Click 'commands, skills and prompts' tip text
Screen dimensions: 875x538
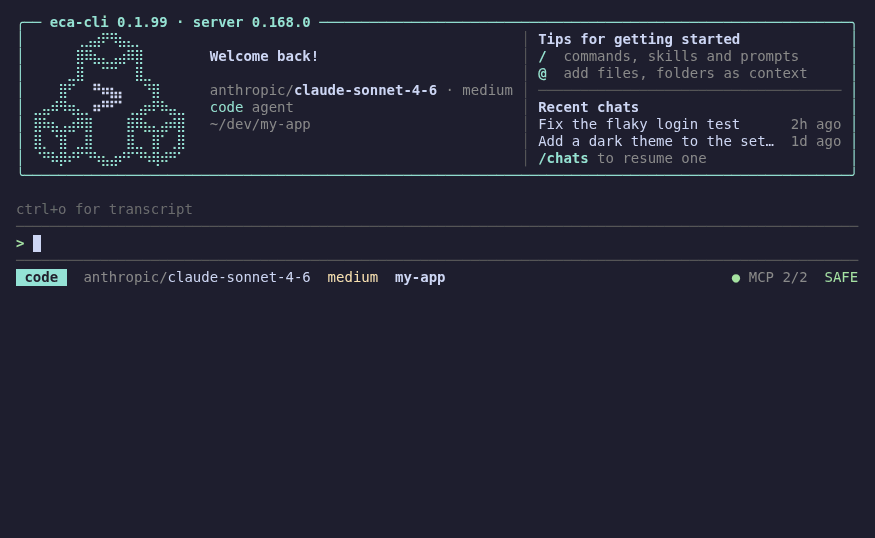click(x=681, y=56)
